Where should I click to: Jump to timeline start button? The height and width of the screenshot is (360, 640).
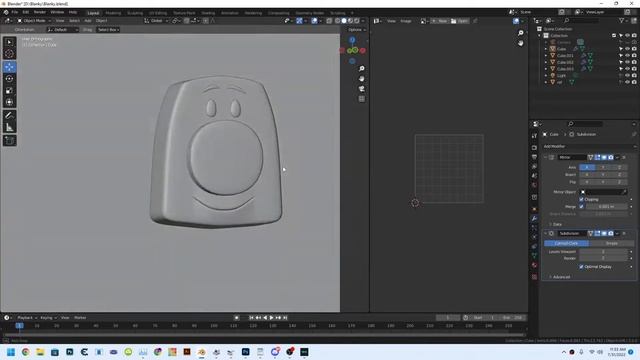tap(251, 318)
